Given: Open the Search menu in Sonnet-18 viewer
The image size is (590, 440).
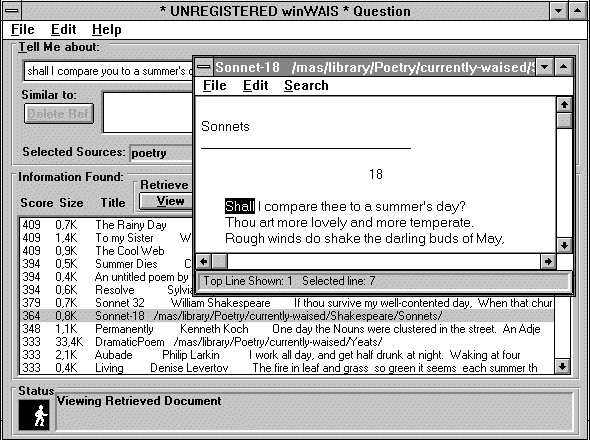Looking at the screenshot, I should pos(306,85).
